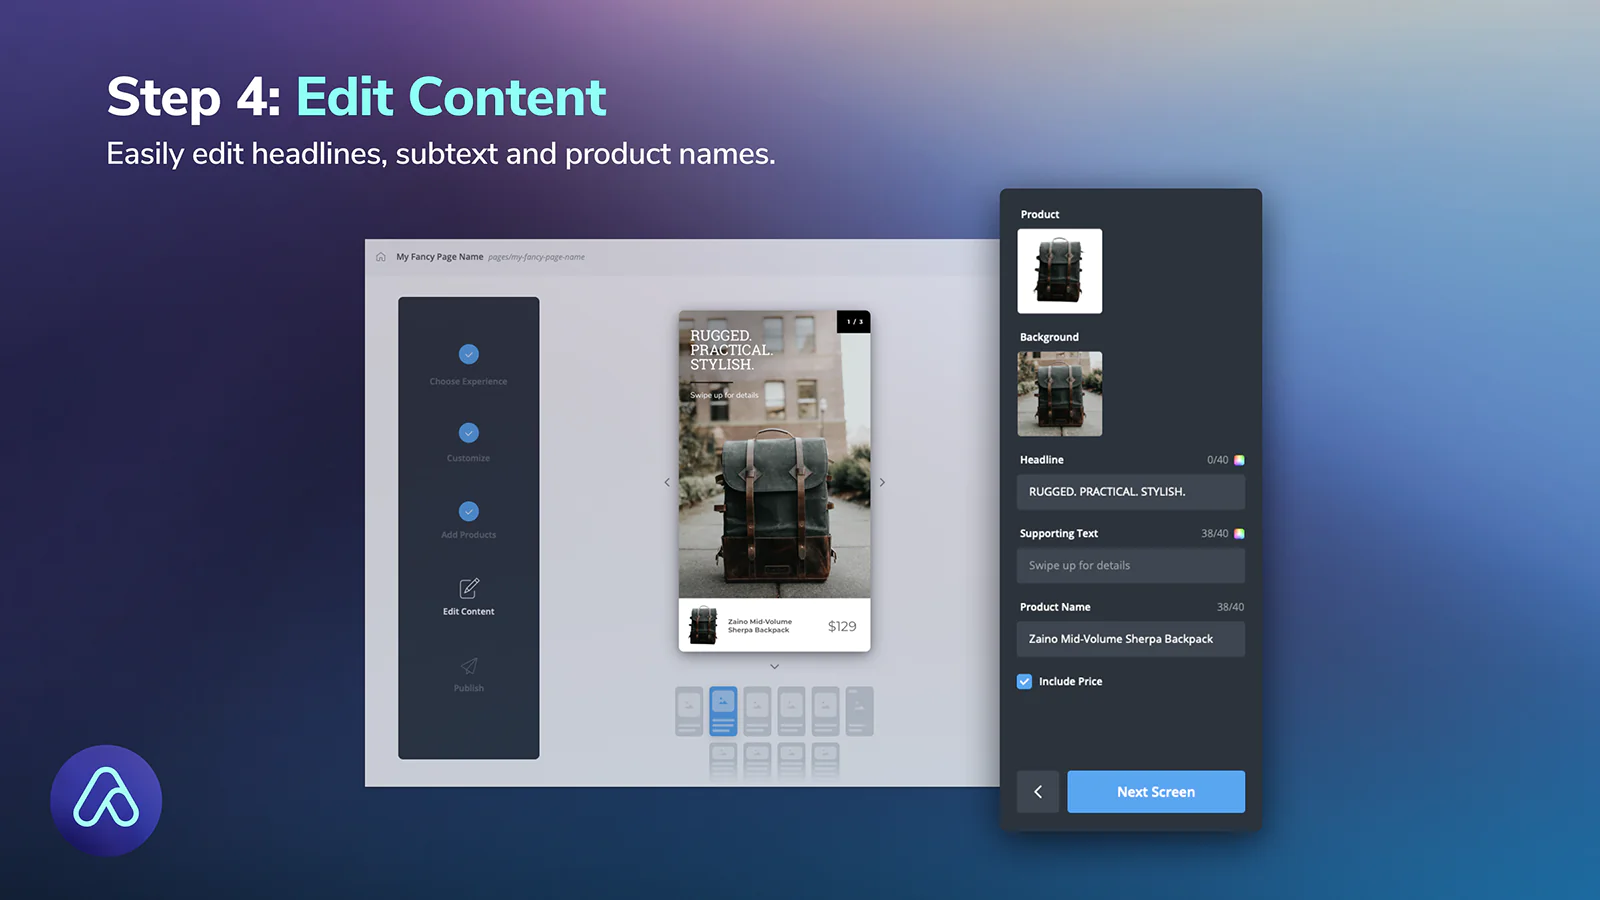This screenshot has width=1600, height=900.
Task: Open the Headline color picker swatch
Action: coord(1239,460)
